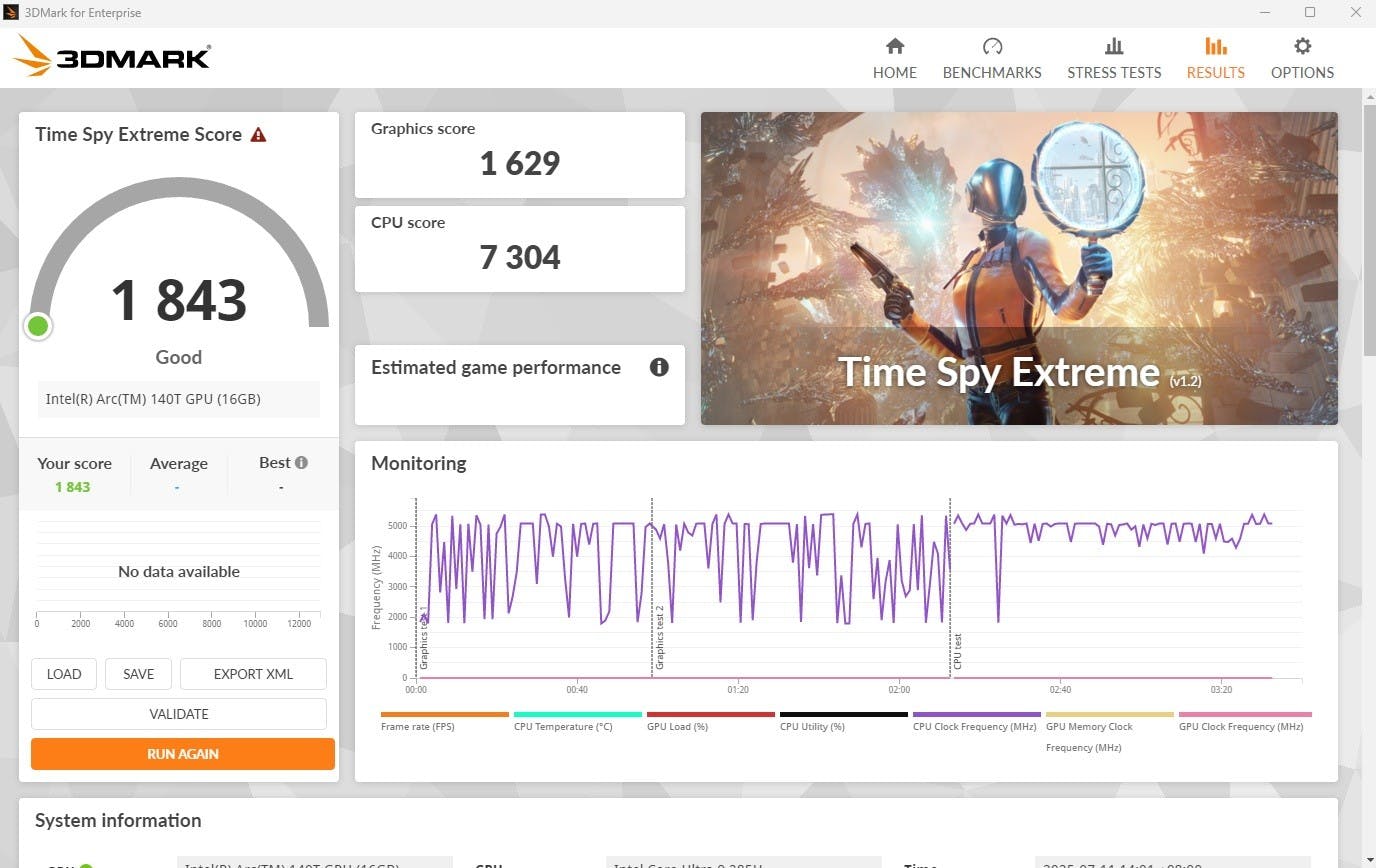The height and width of the screenshot is (868, 1376).
Task: Click LOAD button
Action: click(64, 674)
